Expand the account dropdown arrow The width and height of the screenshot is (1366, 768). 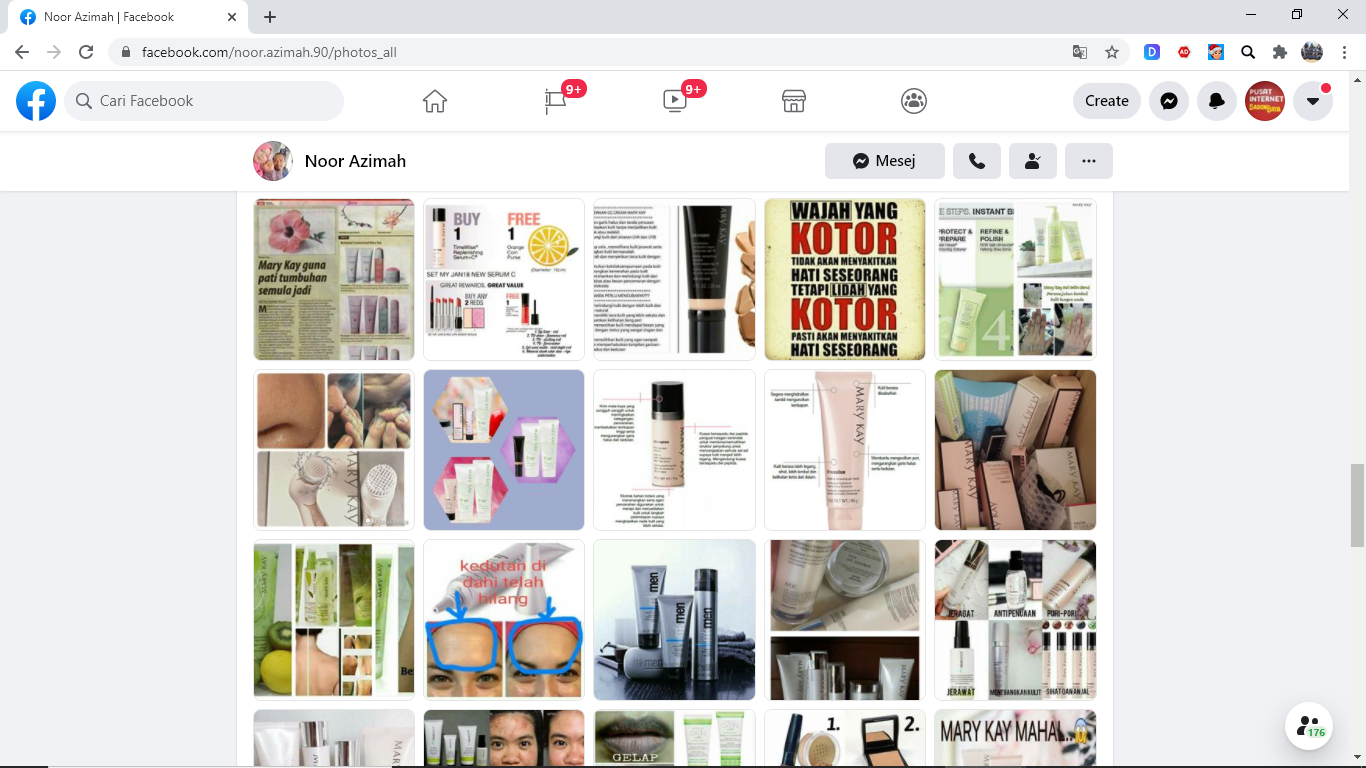tap(1313, 101)
